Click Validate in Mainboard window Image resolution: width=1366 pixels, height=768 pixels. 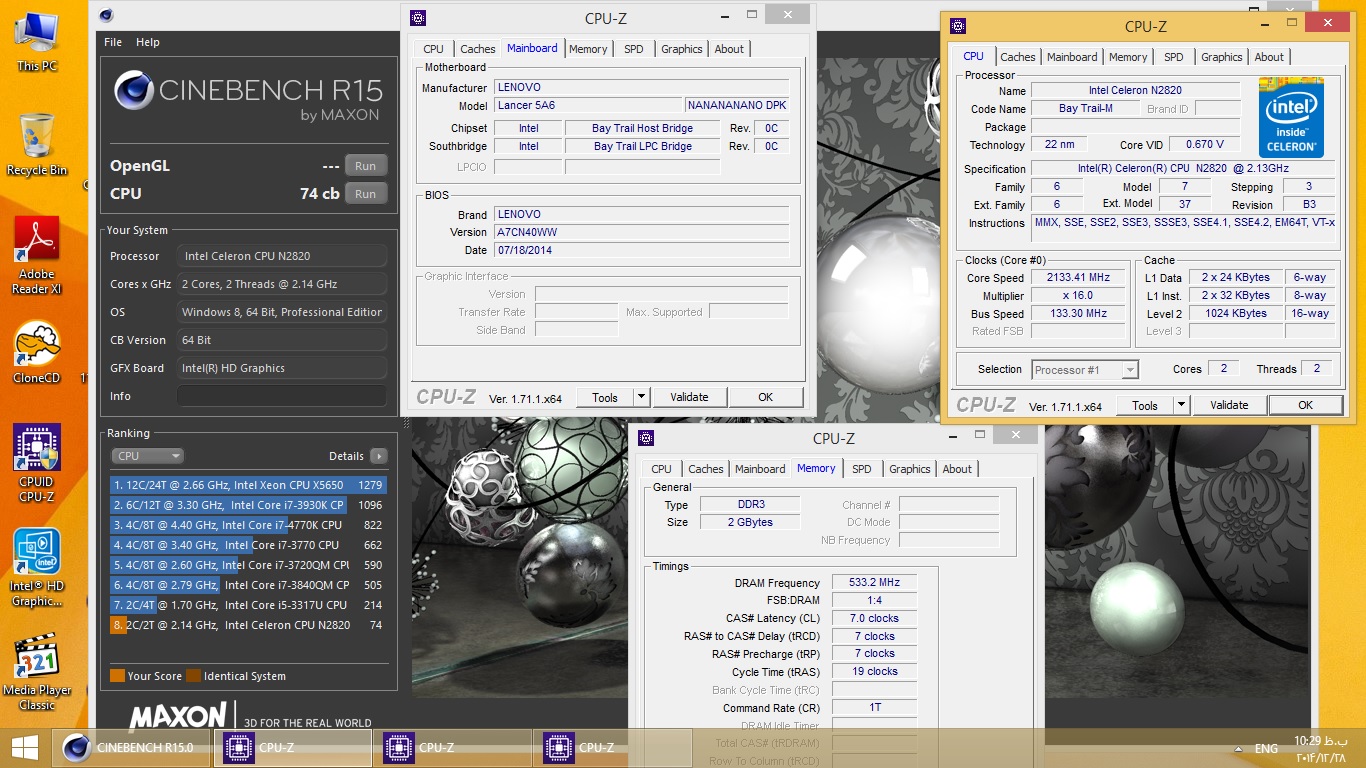point(689,397)
